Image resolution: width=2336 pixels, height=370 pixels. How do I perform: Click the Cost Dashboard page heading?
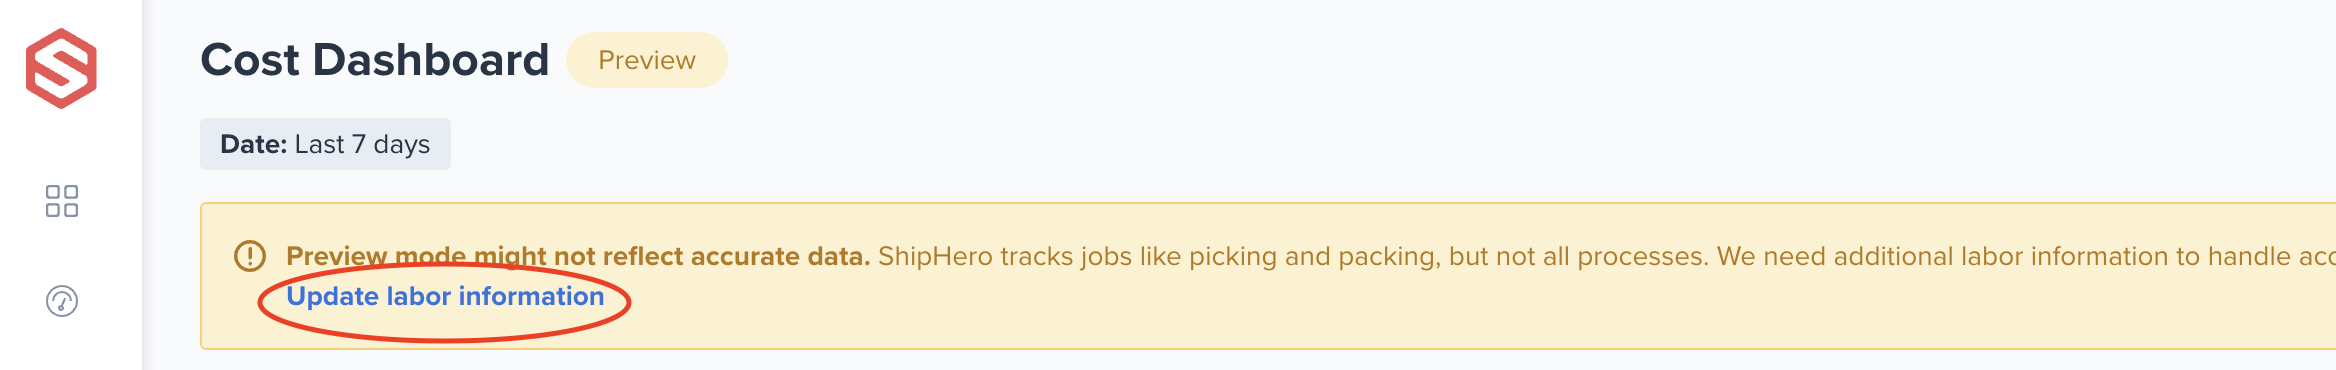375,60
